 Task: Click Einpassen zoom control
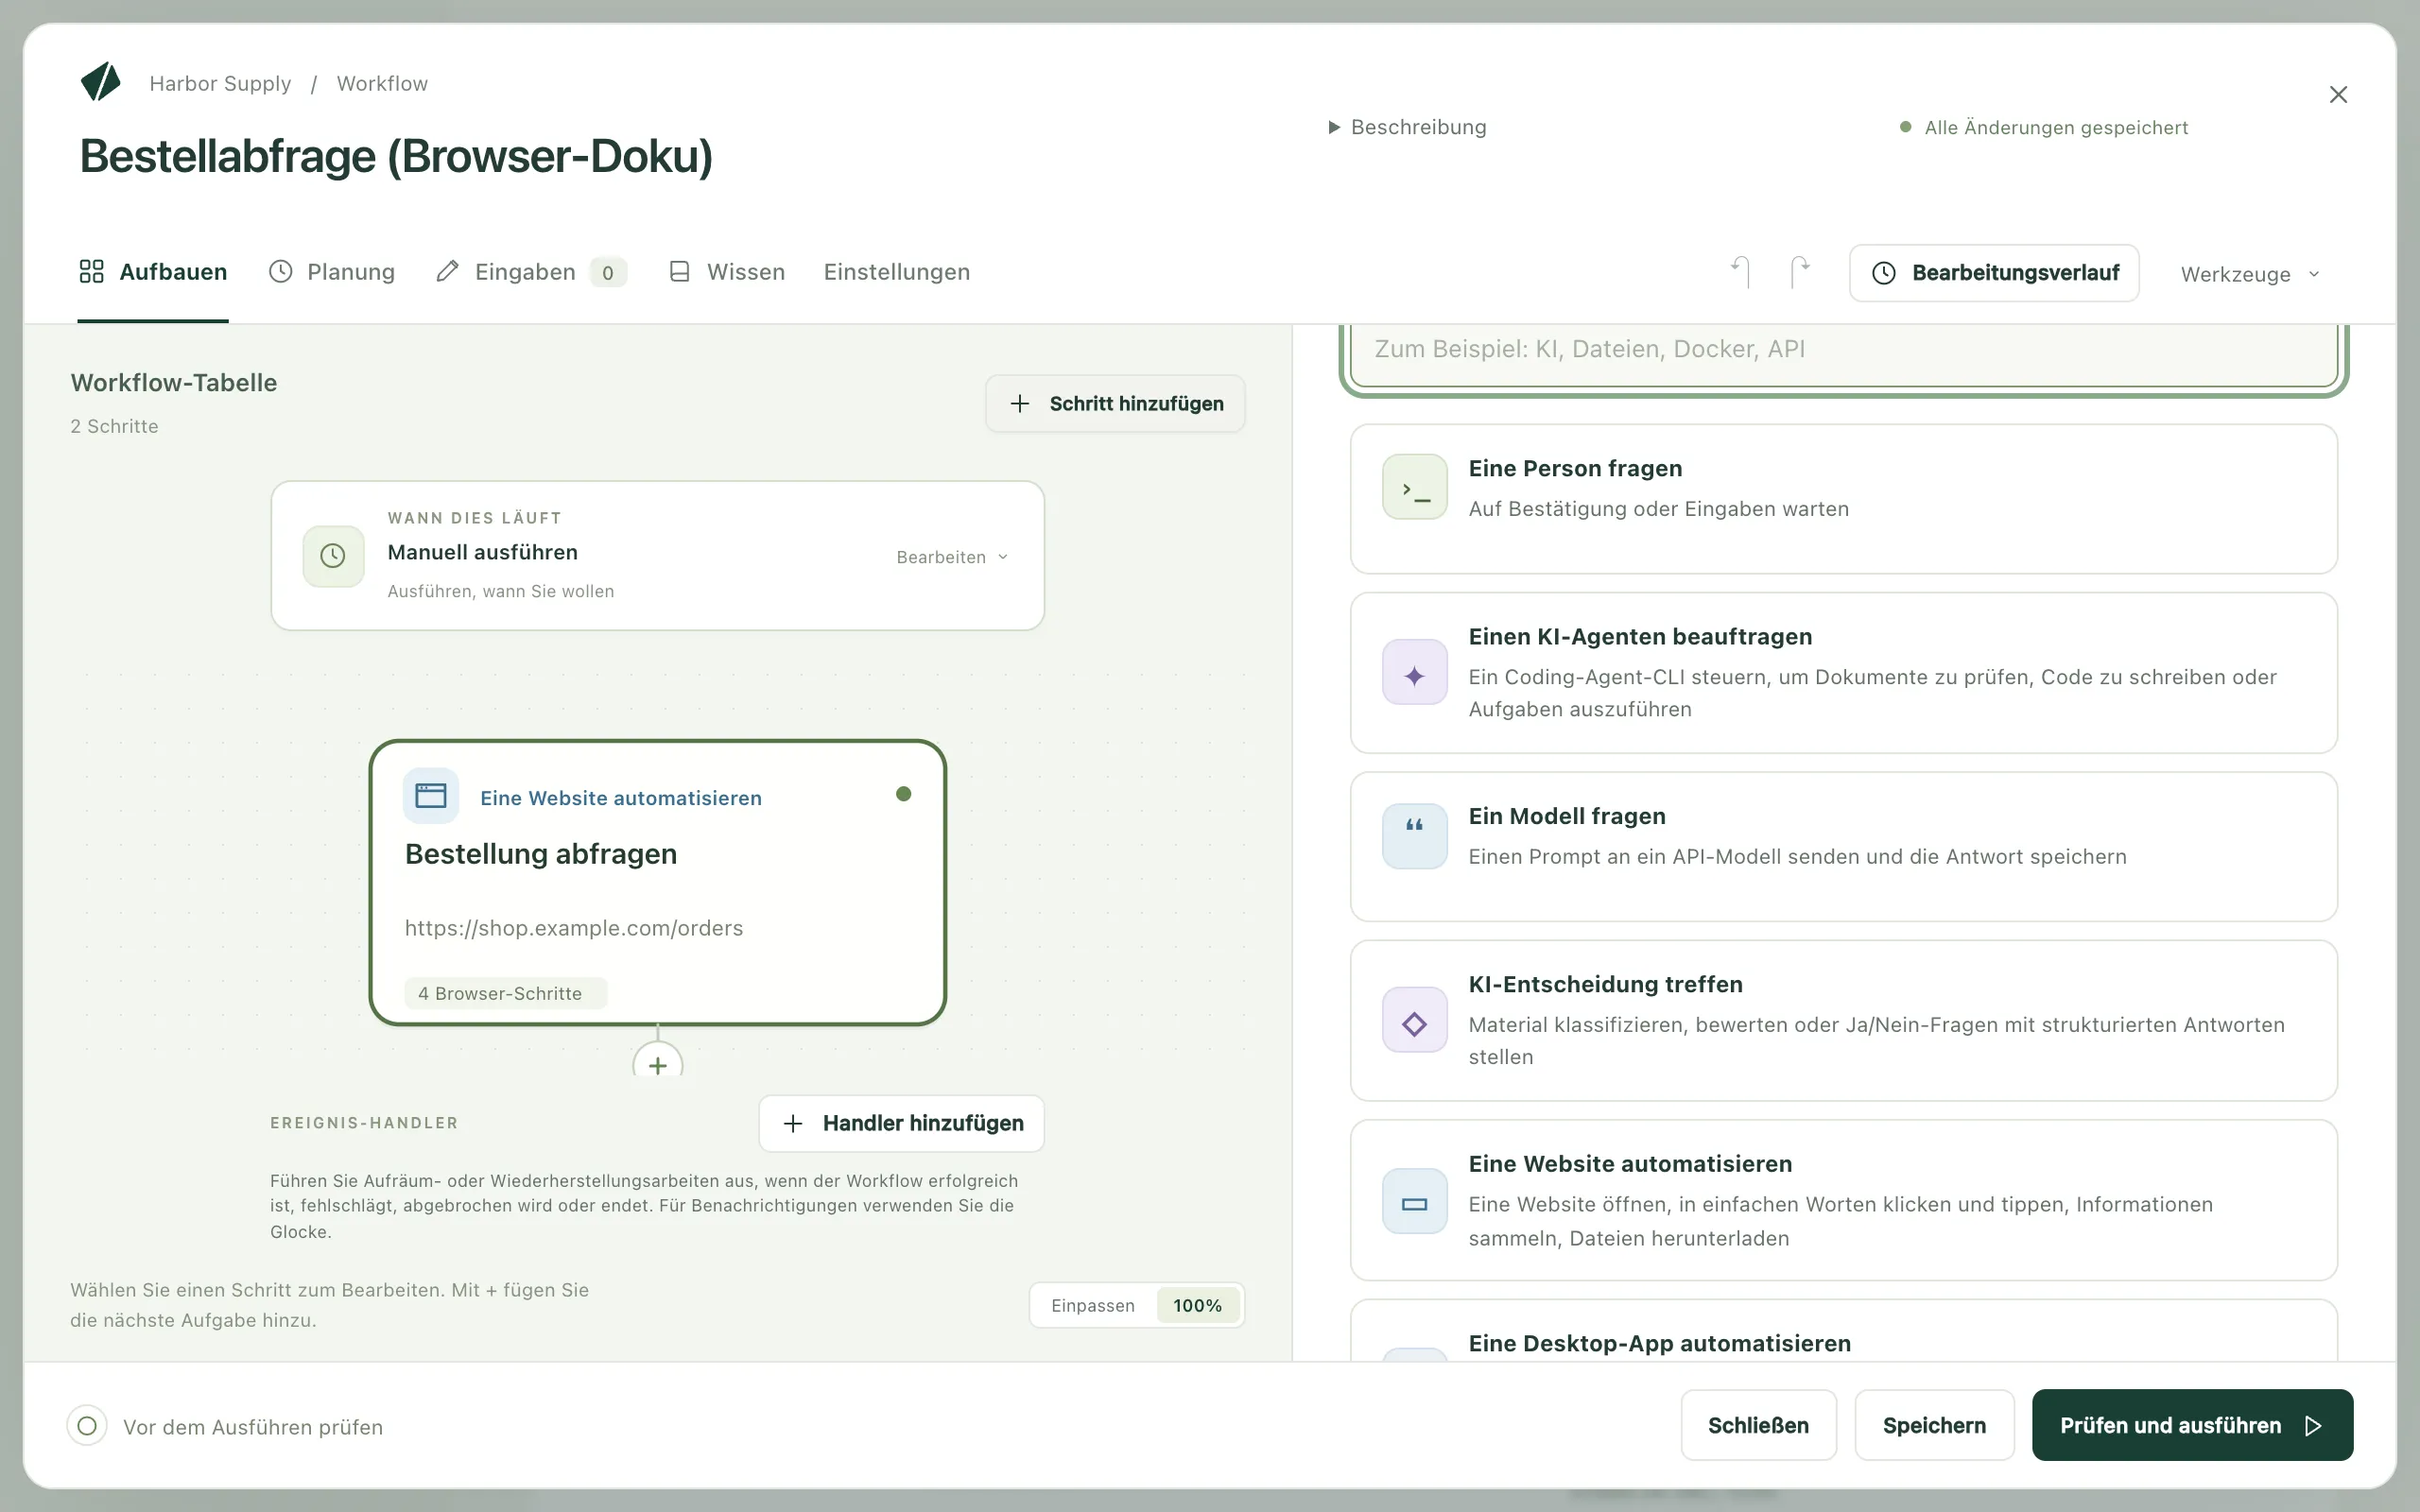1093,1305
